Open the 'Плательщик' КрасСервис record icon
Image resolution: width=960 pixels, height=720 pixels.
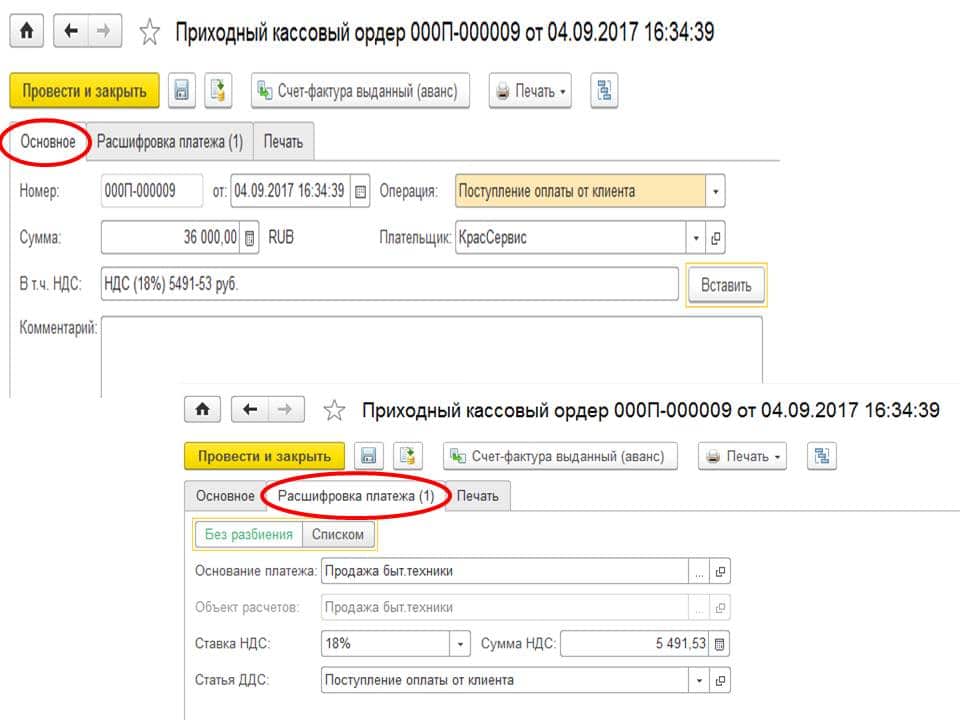tap(716, 238)
